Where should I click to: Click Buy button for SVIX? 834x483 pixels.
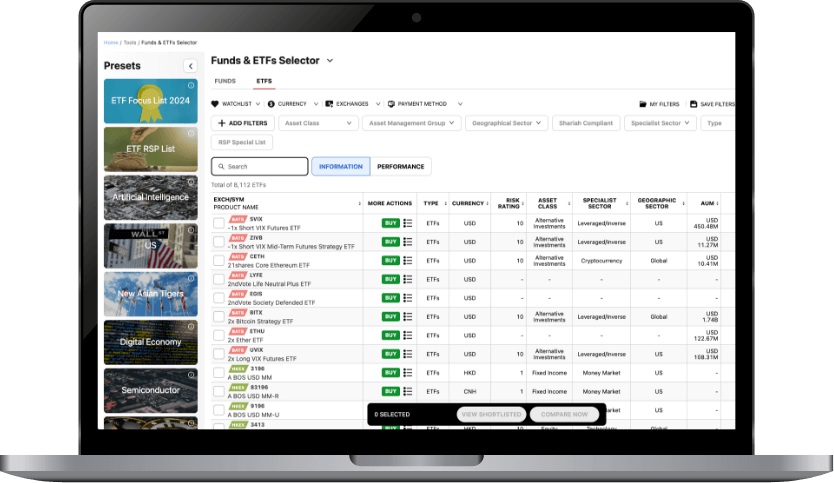[x=390, y=223]
